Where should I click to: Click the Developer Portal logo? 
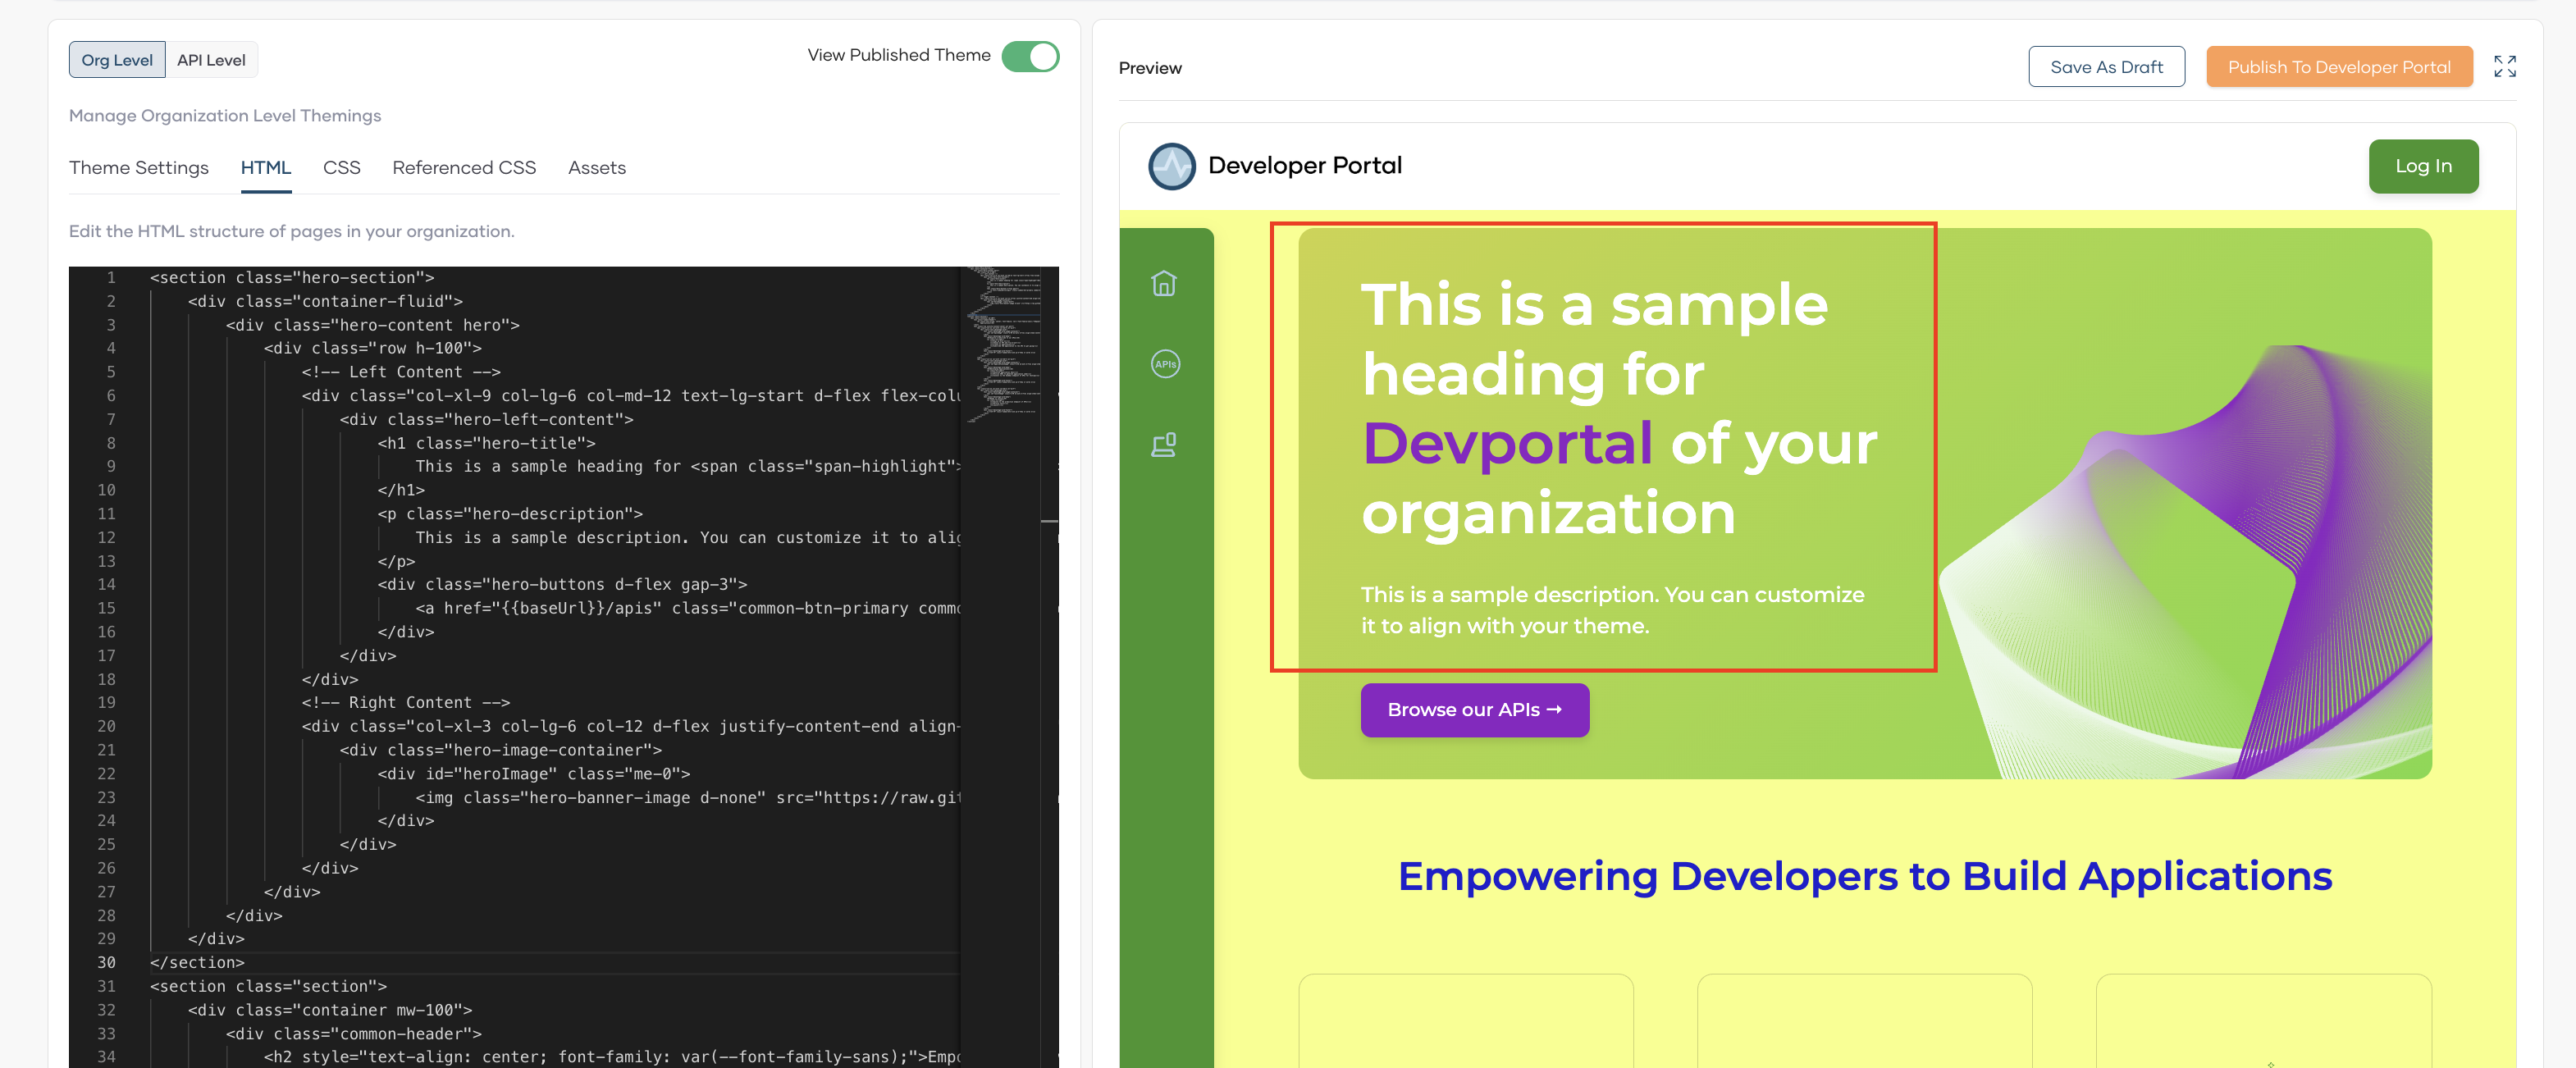[x=1174, y=165]
